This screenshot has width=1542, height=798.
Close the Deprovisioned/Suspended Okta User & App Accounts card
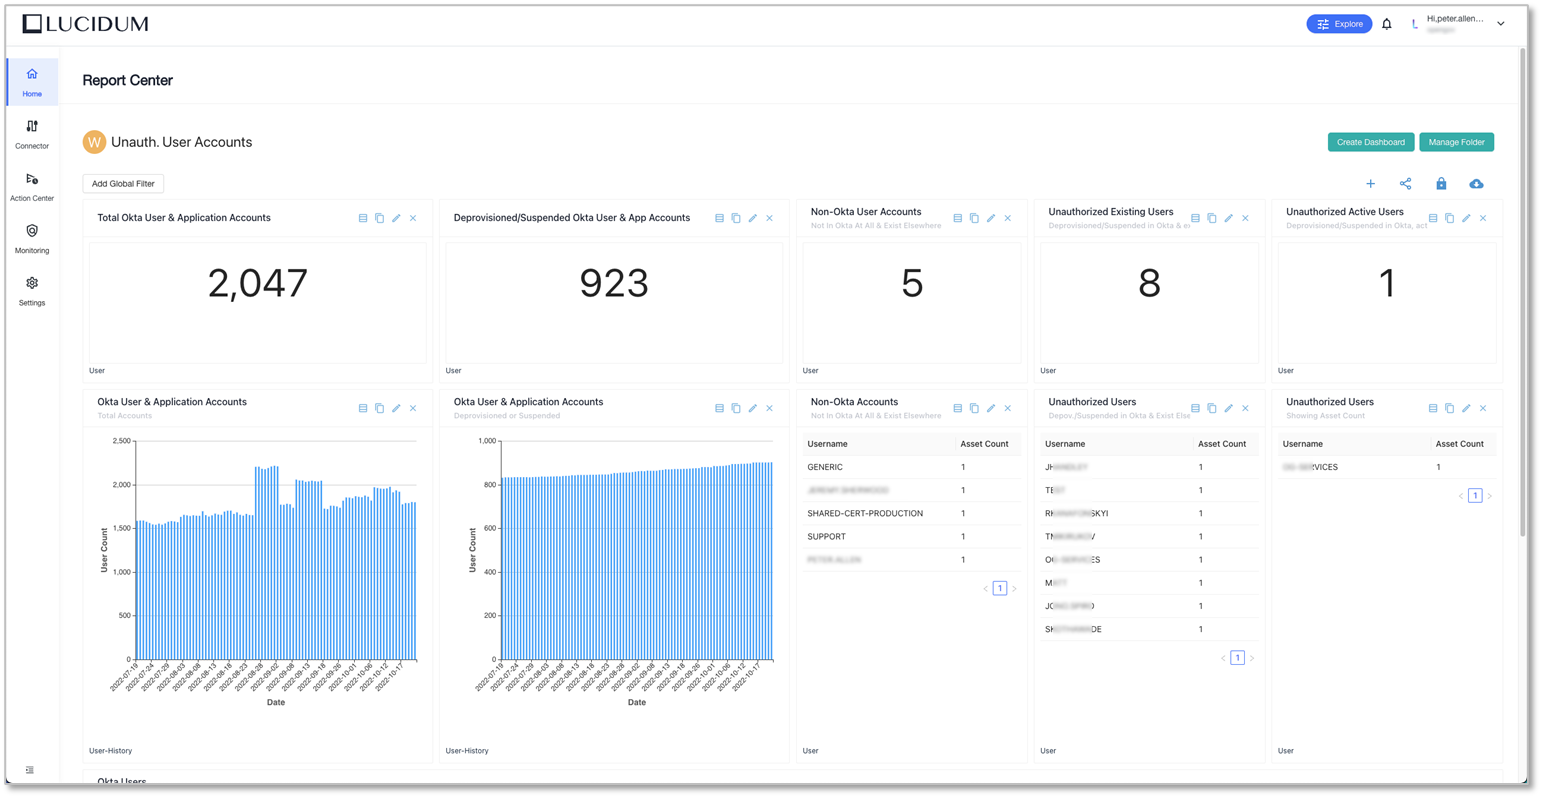(x=769, y=218)
